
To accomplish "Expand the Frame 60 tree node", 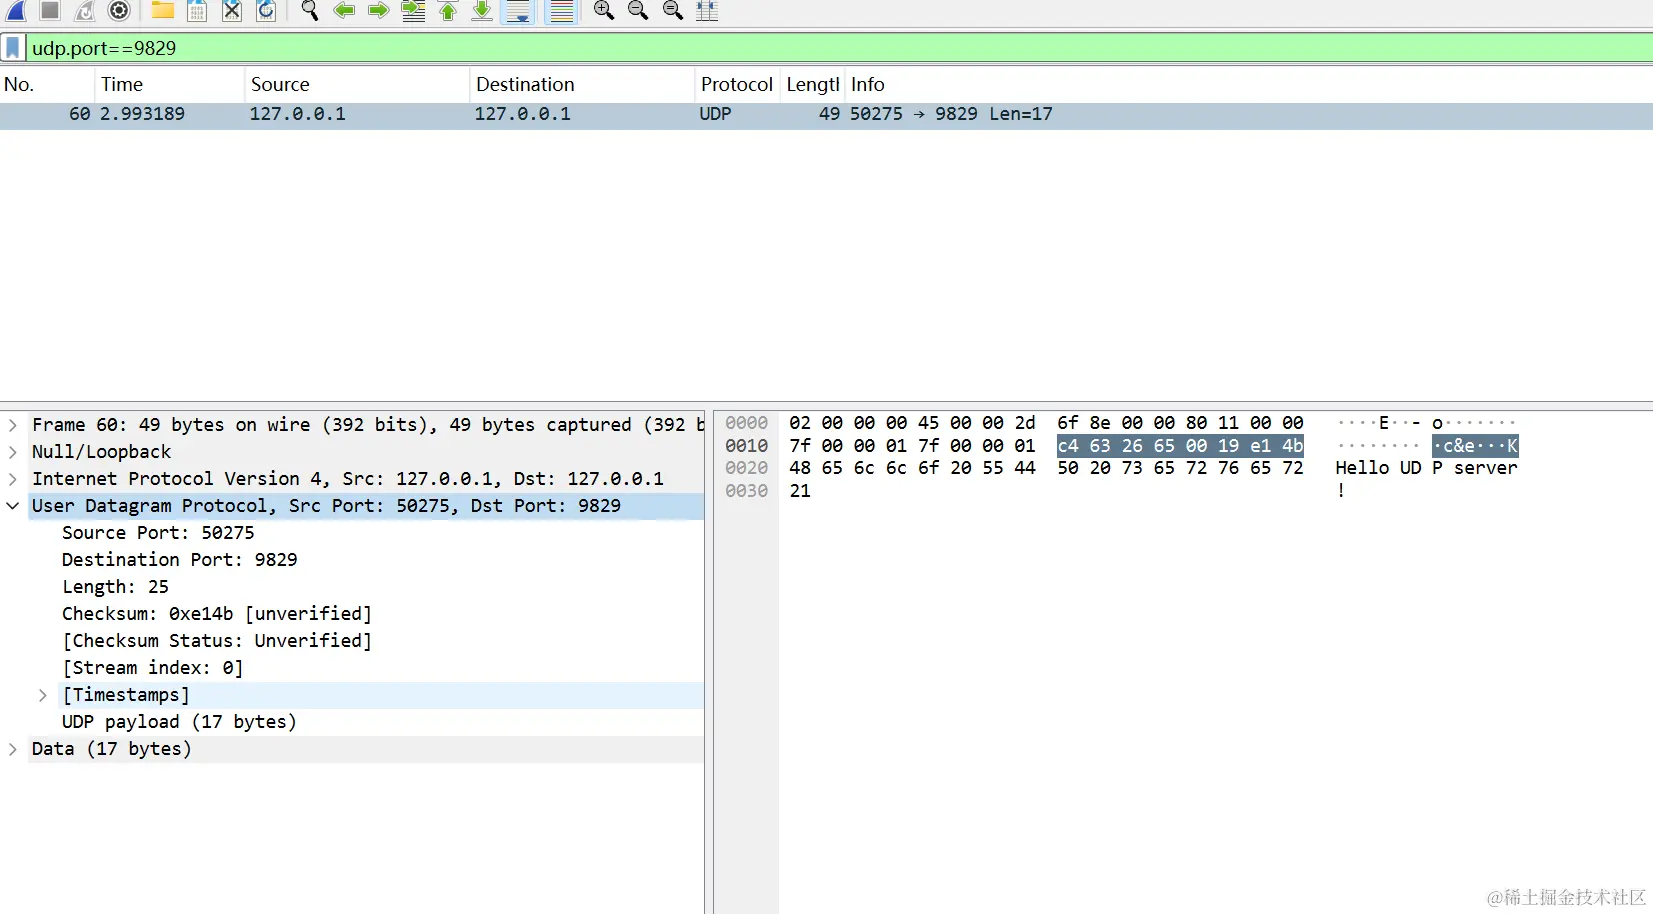I will (12, 425).
